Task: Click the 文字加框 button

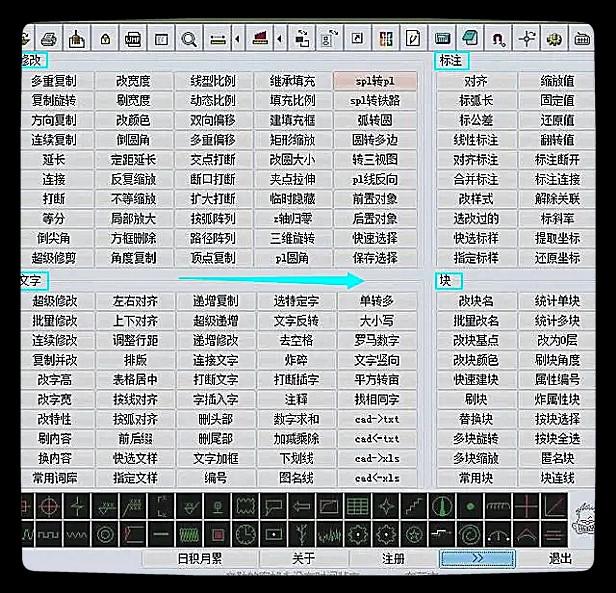Action: tap(216, 458)
